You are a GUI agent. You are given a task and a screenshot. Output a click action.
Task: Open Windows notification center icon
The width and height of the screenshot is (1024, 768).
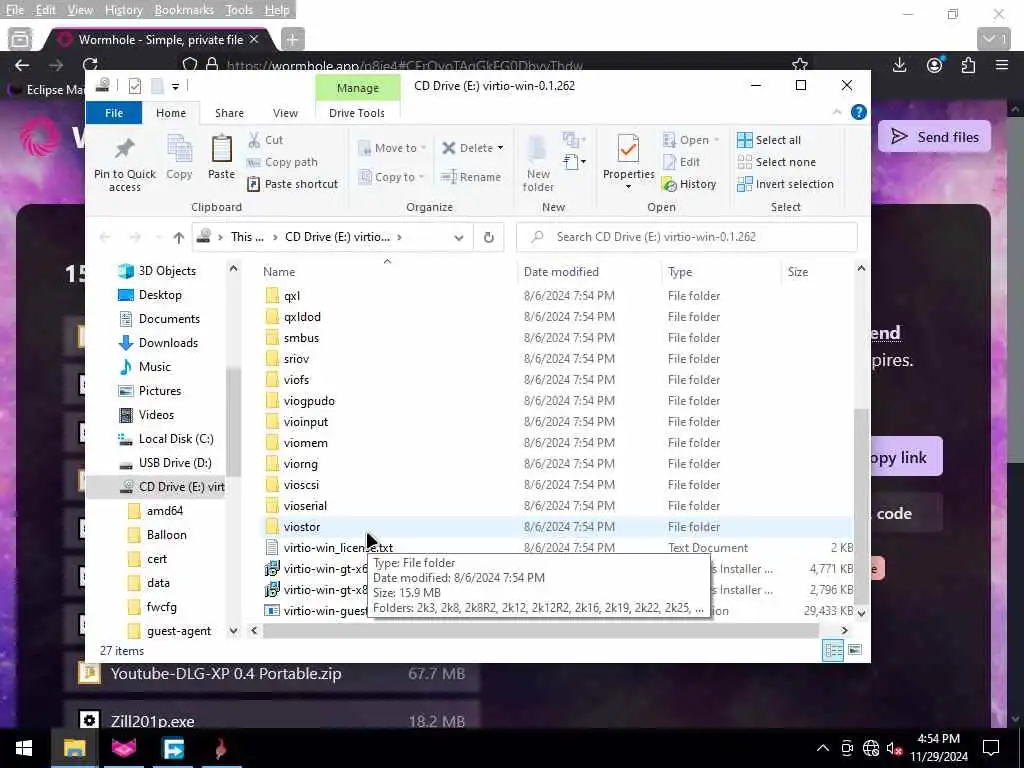991,748
